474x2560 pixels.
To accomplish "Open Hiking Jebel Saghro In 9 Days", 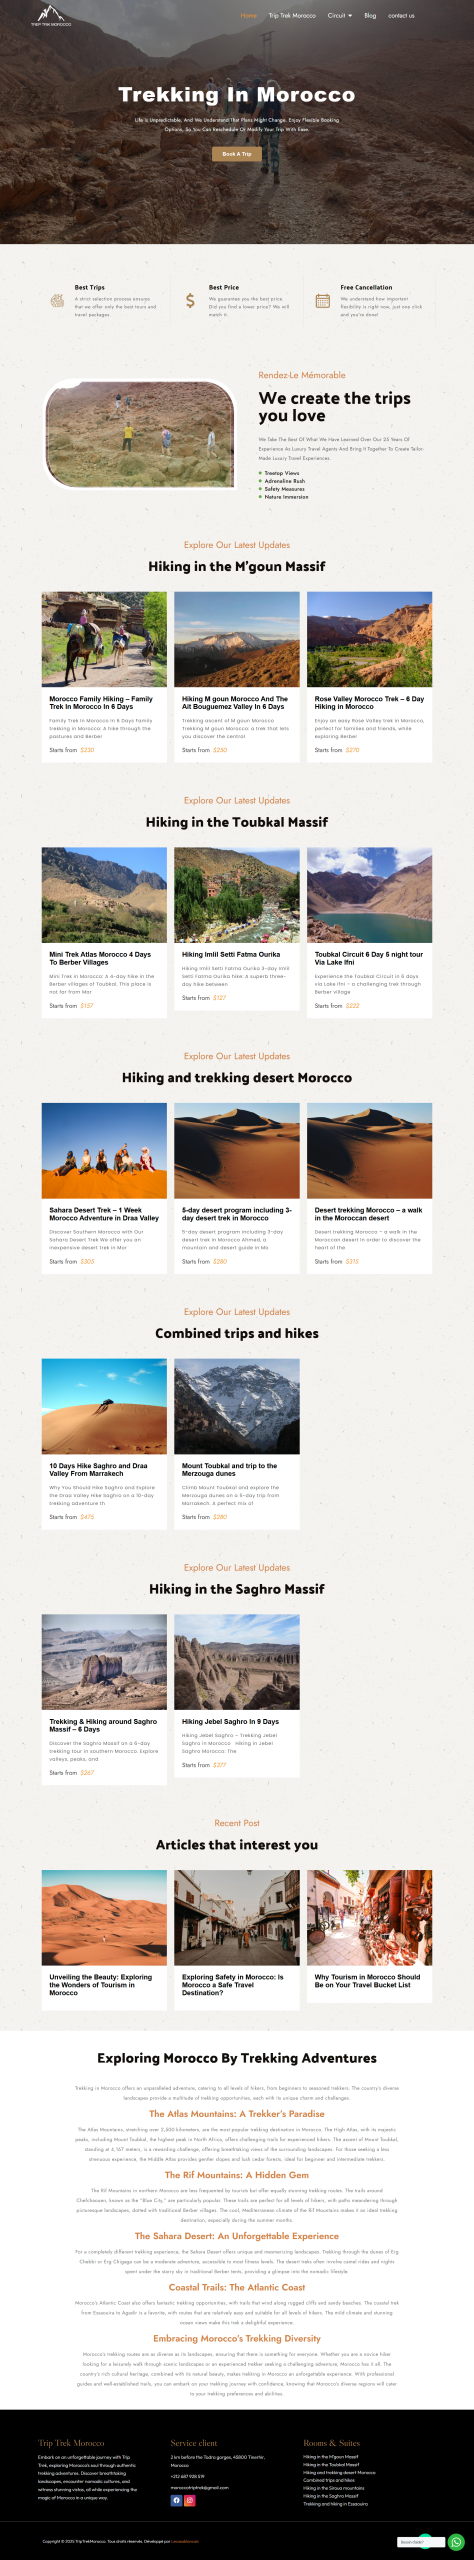I will (x=230, y=1722).
